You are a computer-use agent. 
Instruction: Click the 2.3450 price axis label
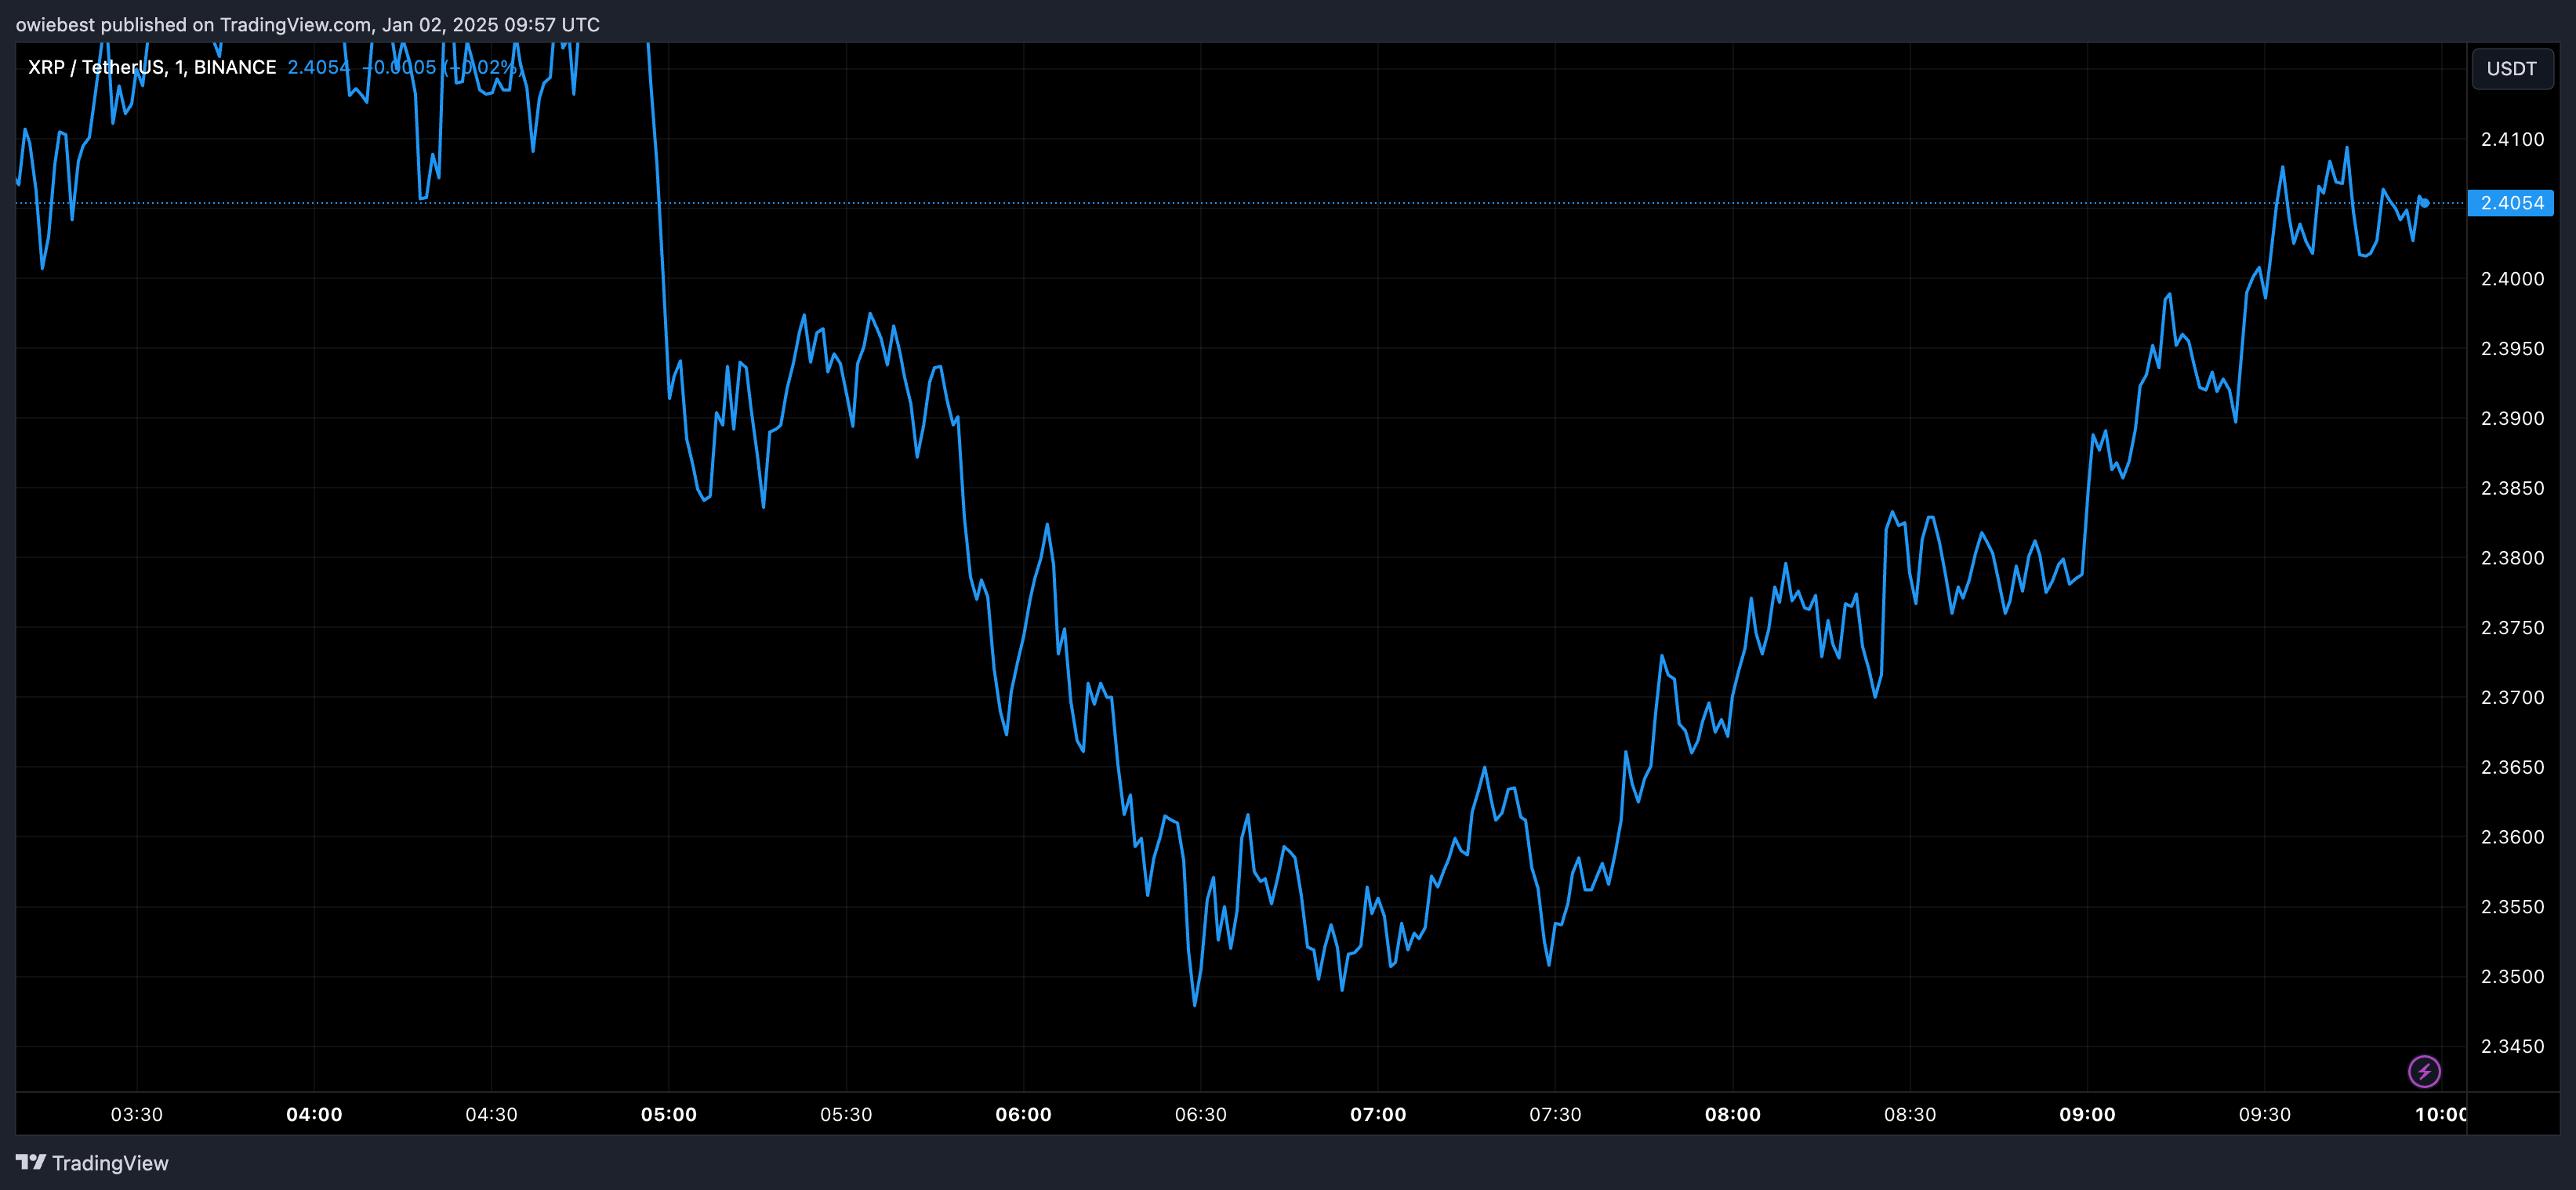coord(2512,1046)
